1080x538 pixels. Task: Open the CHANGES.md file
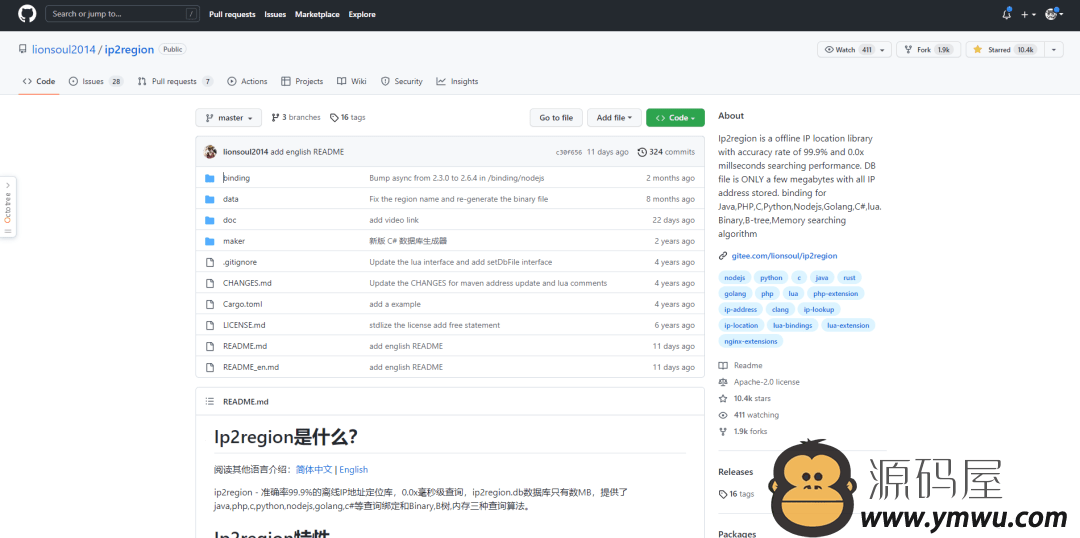click(247, 283)
